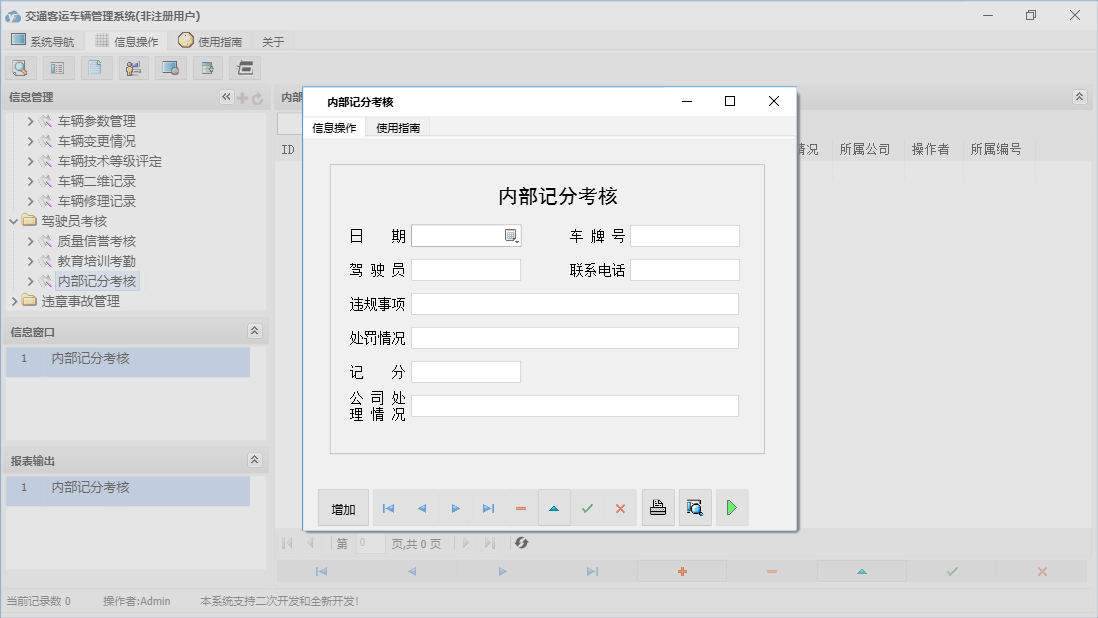Click the 关于 menu item

point(271,41)
